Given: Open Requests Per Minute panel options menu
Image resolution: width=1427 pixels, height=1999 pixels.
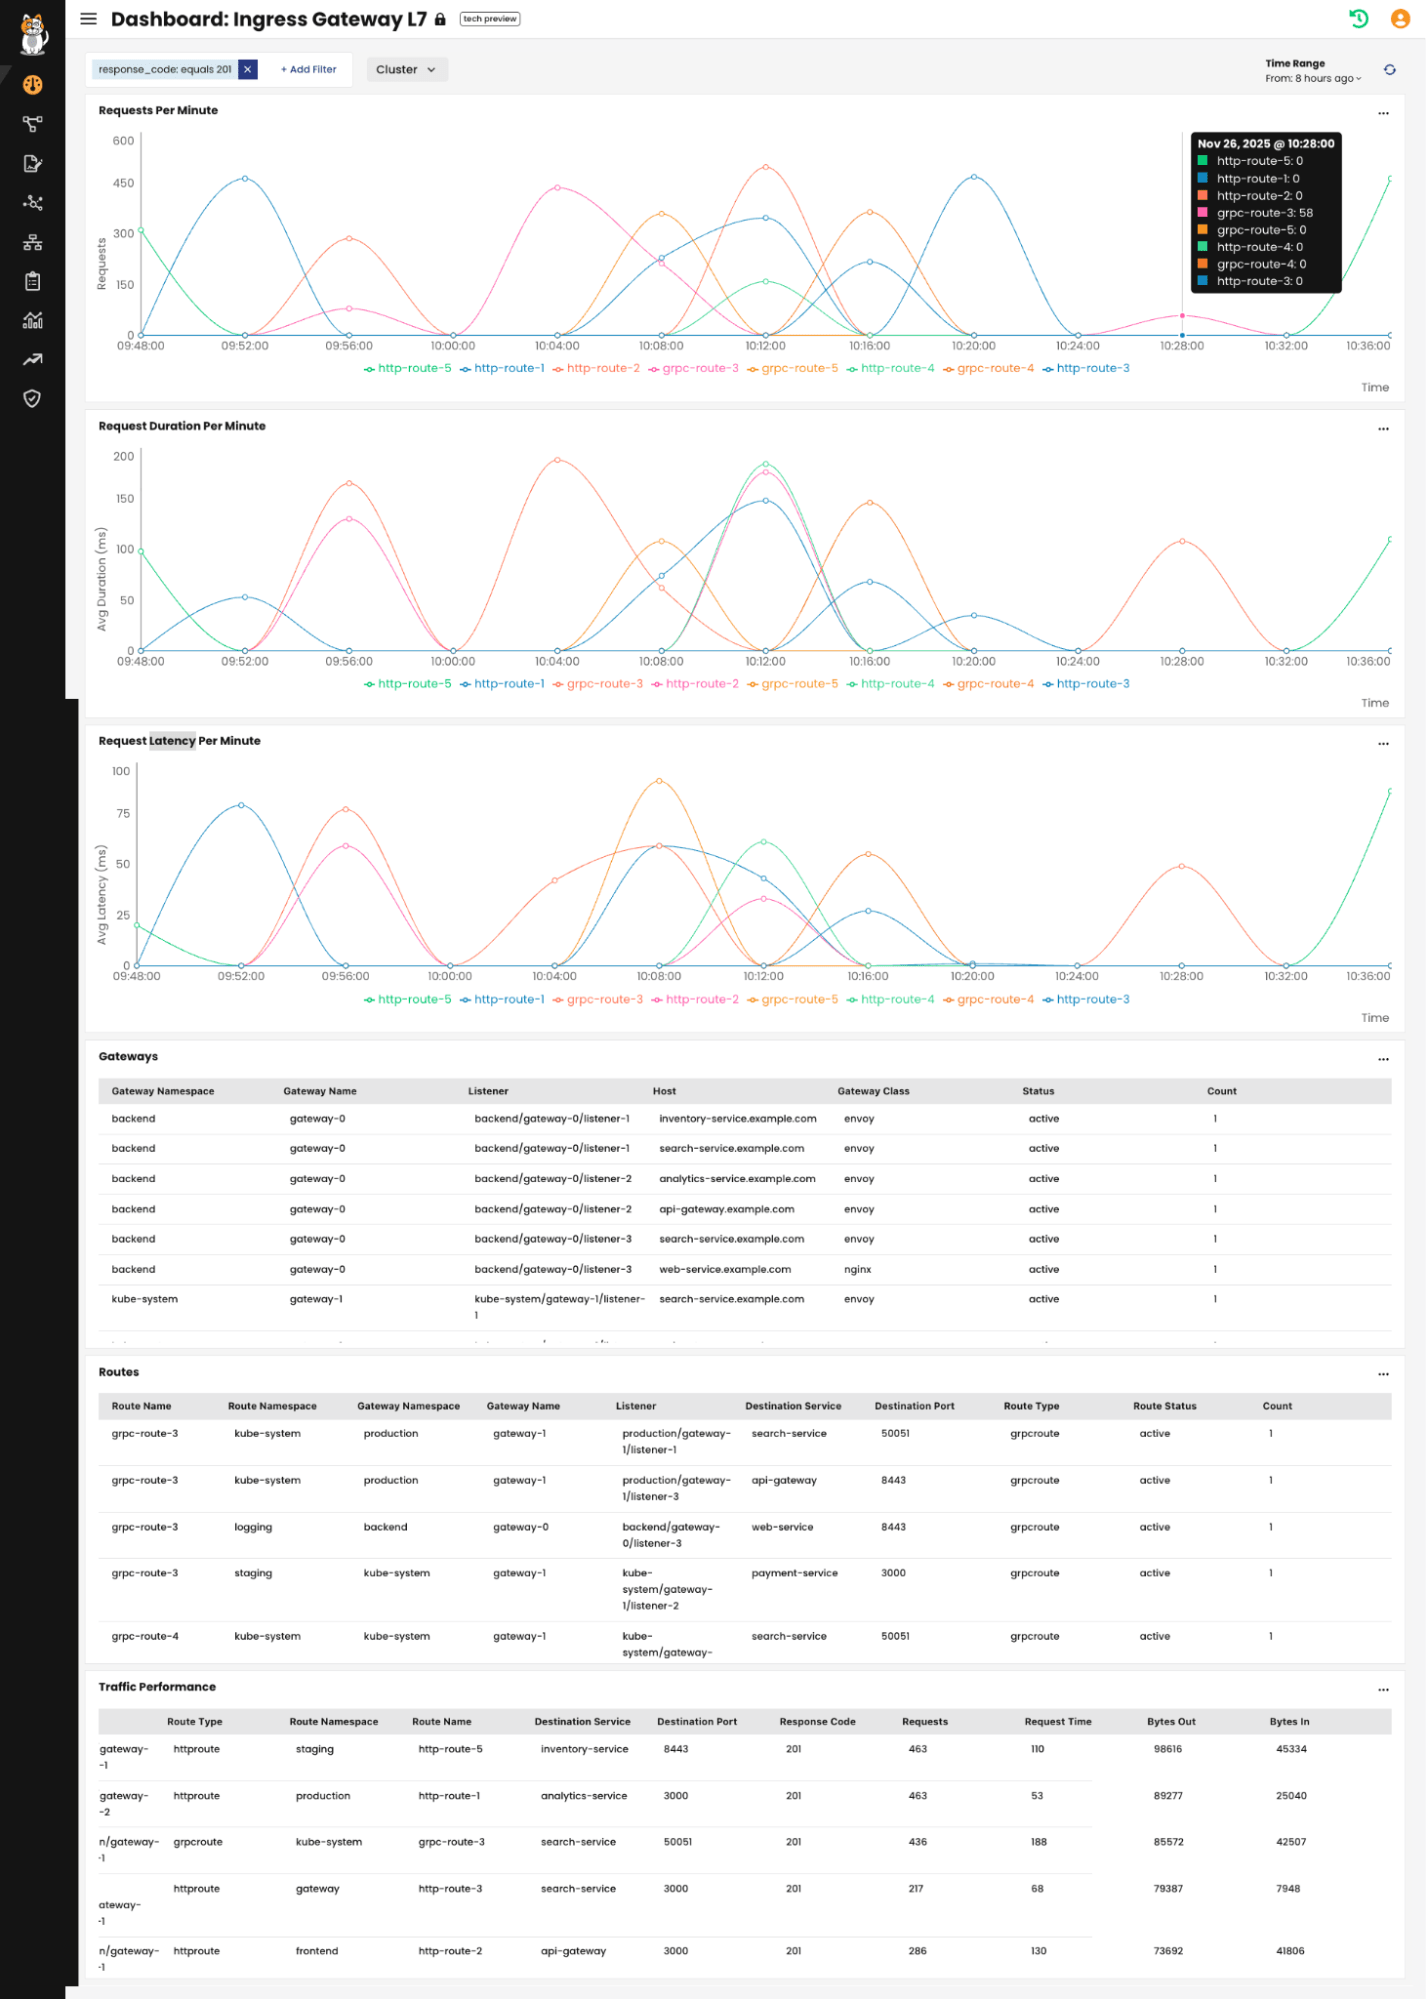Looking at the screenshot, I should click(1383, 113).
